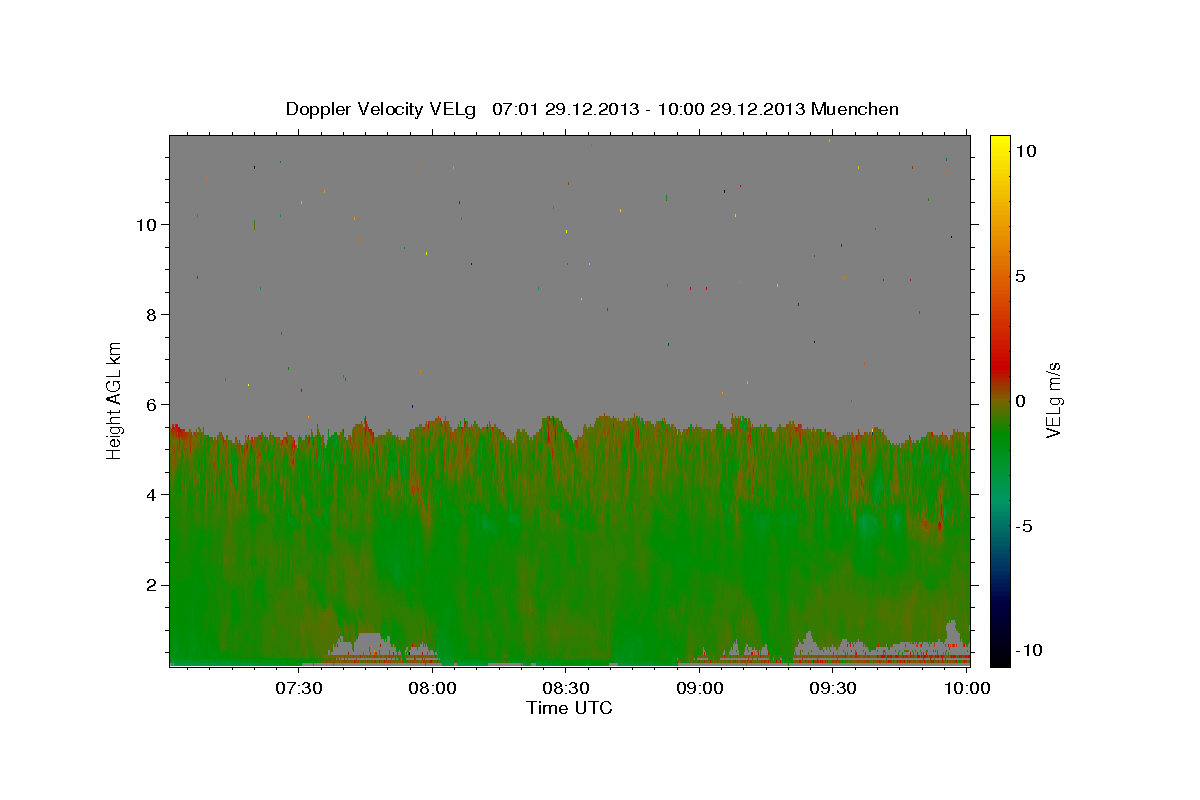Click the 'Muenchen' location text in title
This screenshot has width=1200, height=800.
coord(856,109)
